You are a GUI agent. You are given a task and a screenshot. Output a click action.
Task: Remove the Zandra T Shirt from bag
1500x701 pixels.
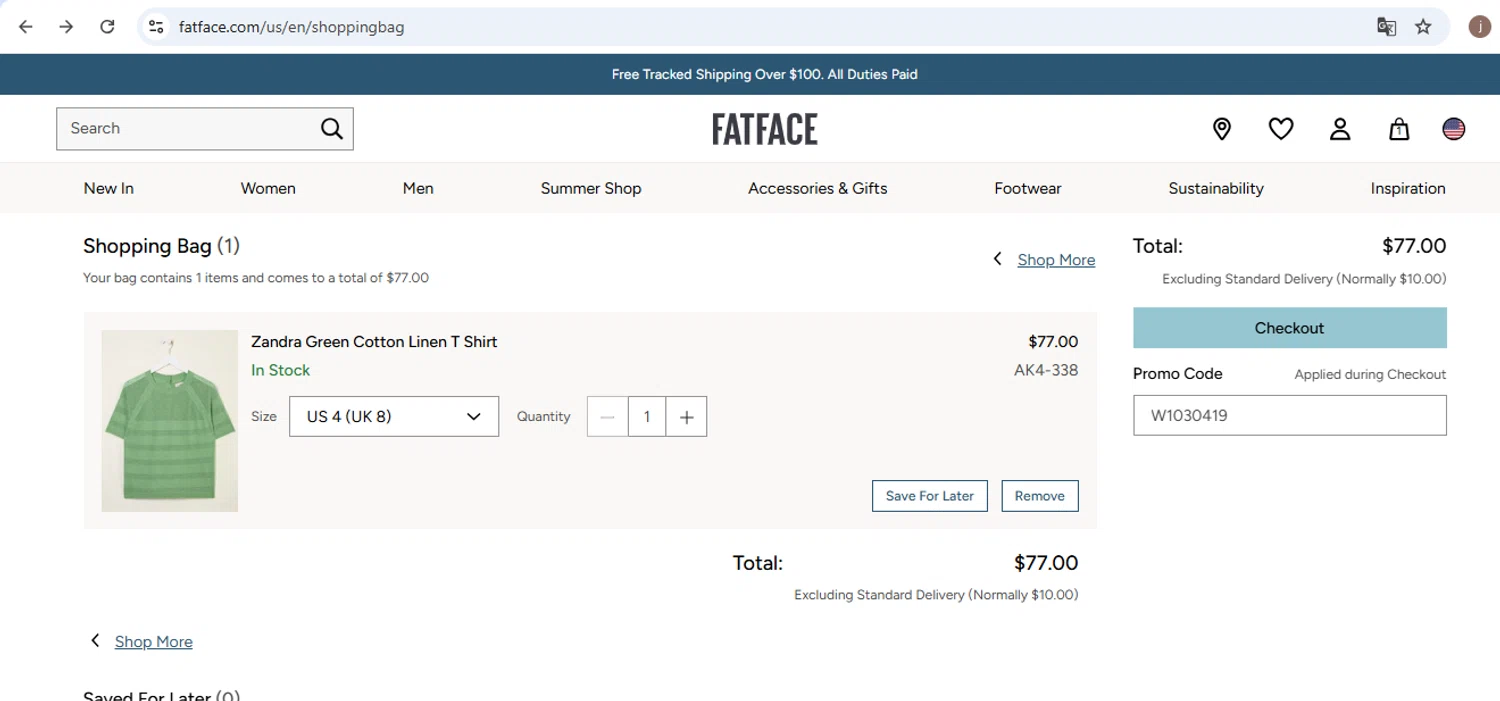tap(1040, 496)
